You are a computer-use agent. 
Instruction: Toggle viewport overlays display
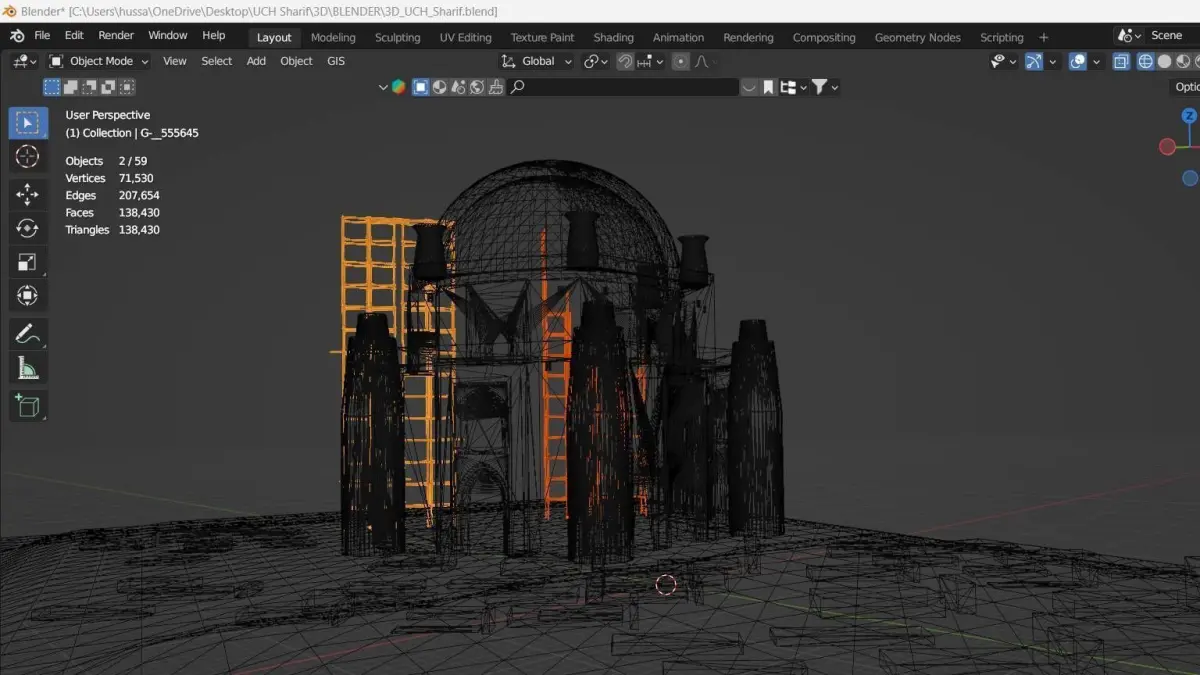[x=1078, y=61]
